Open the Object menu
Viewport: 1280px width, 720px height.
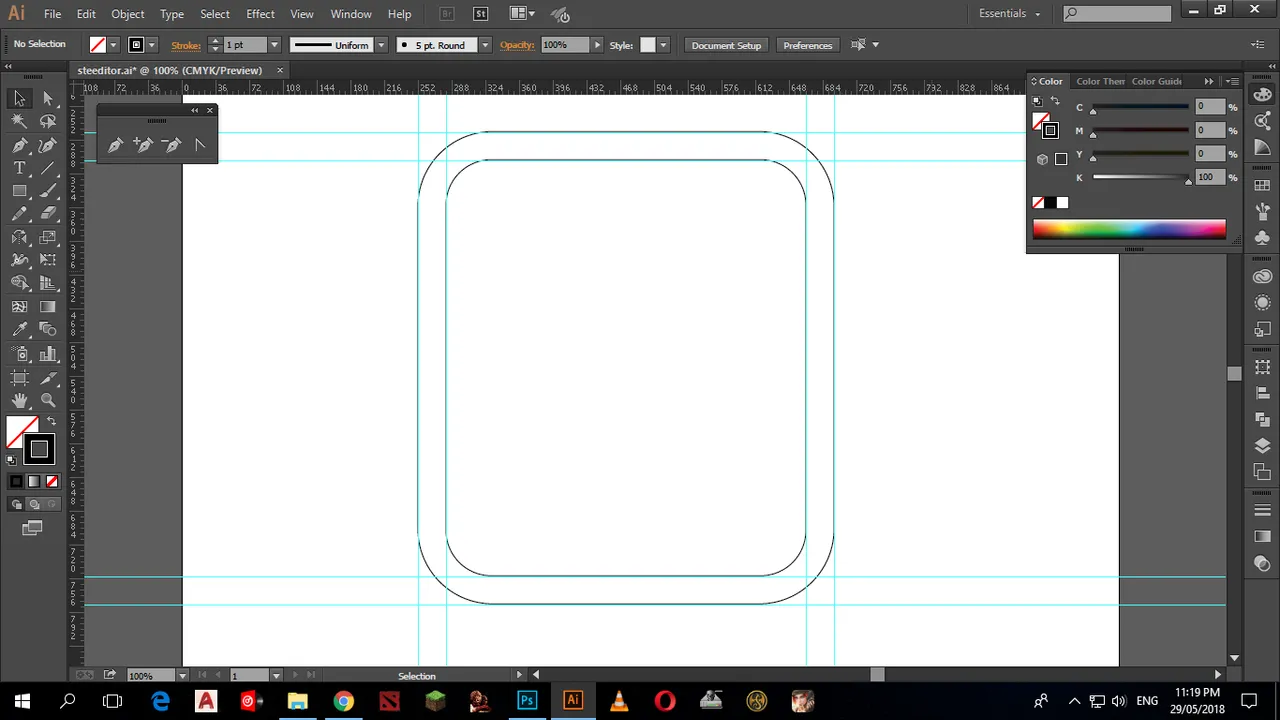coord(128,14)
